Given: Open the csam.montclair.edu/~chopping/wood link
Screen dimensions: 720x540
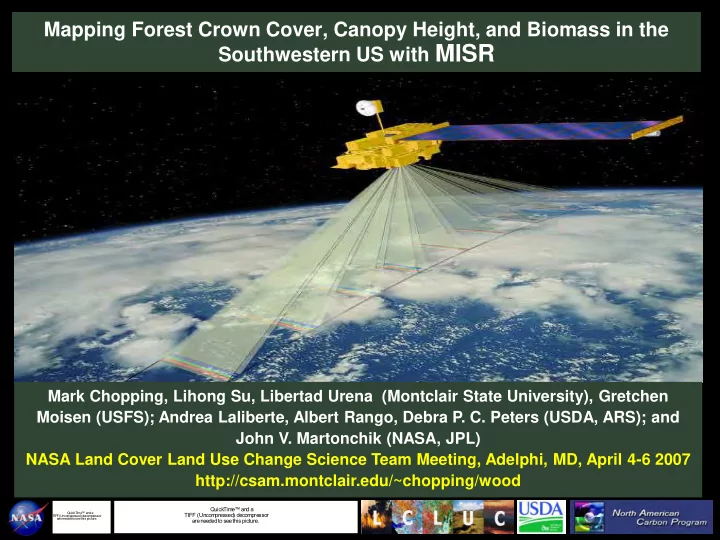Looking at the screenshot, I should point(358,481).
